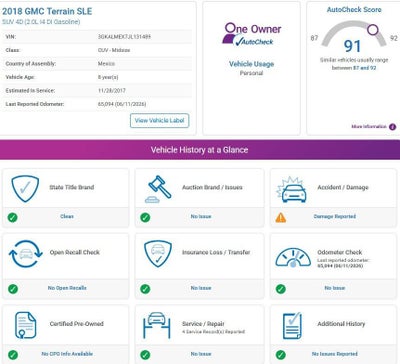The height and width of the screenshot is (364, 400).
Task: Click the Additional History document icon
Action: tap(292, 326)
